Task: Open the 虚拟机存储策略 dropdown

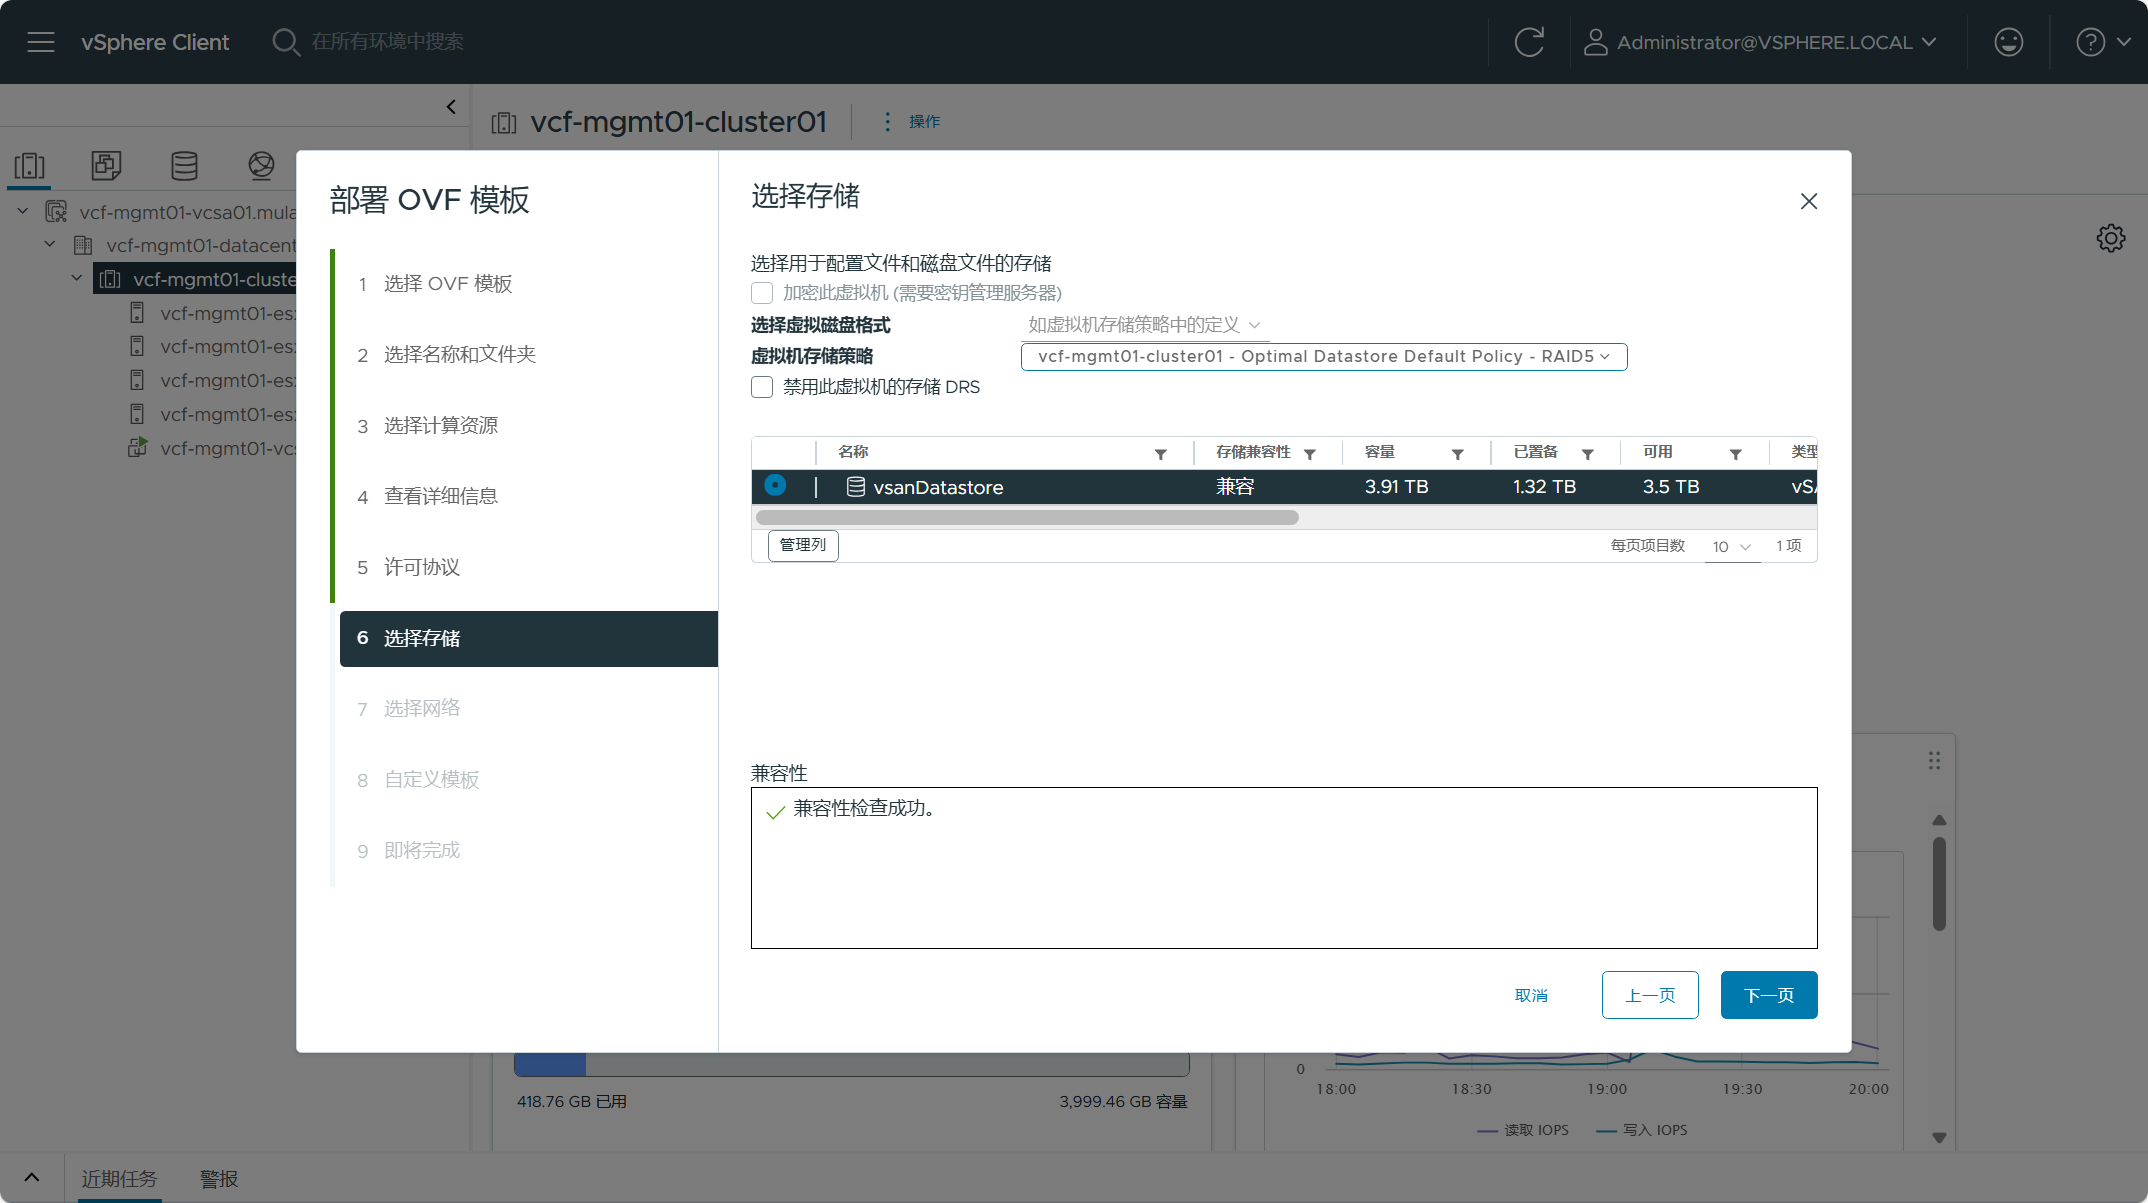Action: click(x=1323, y=357)
